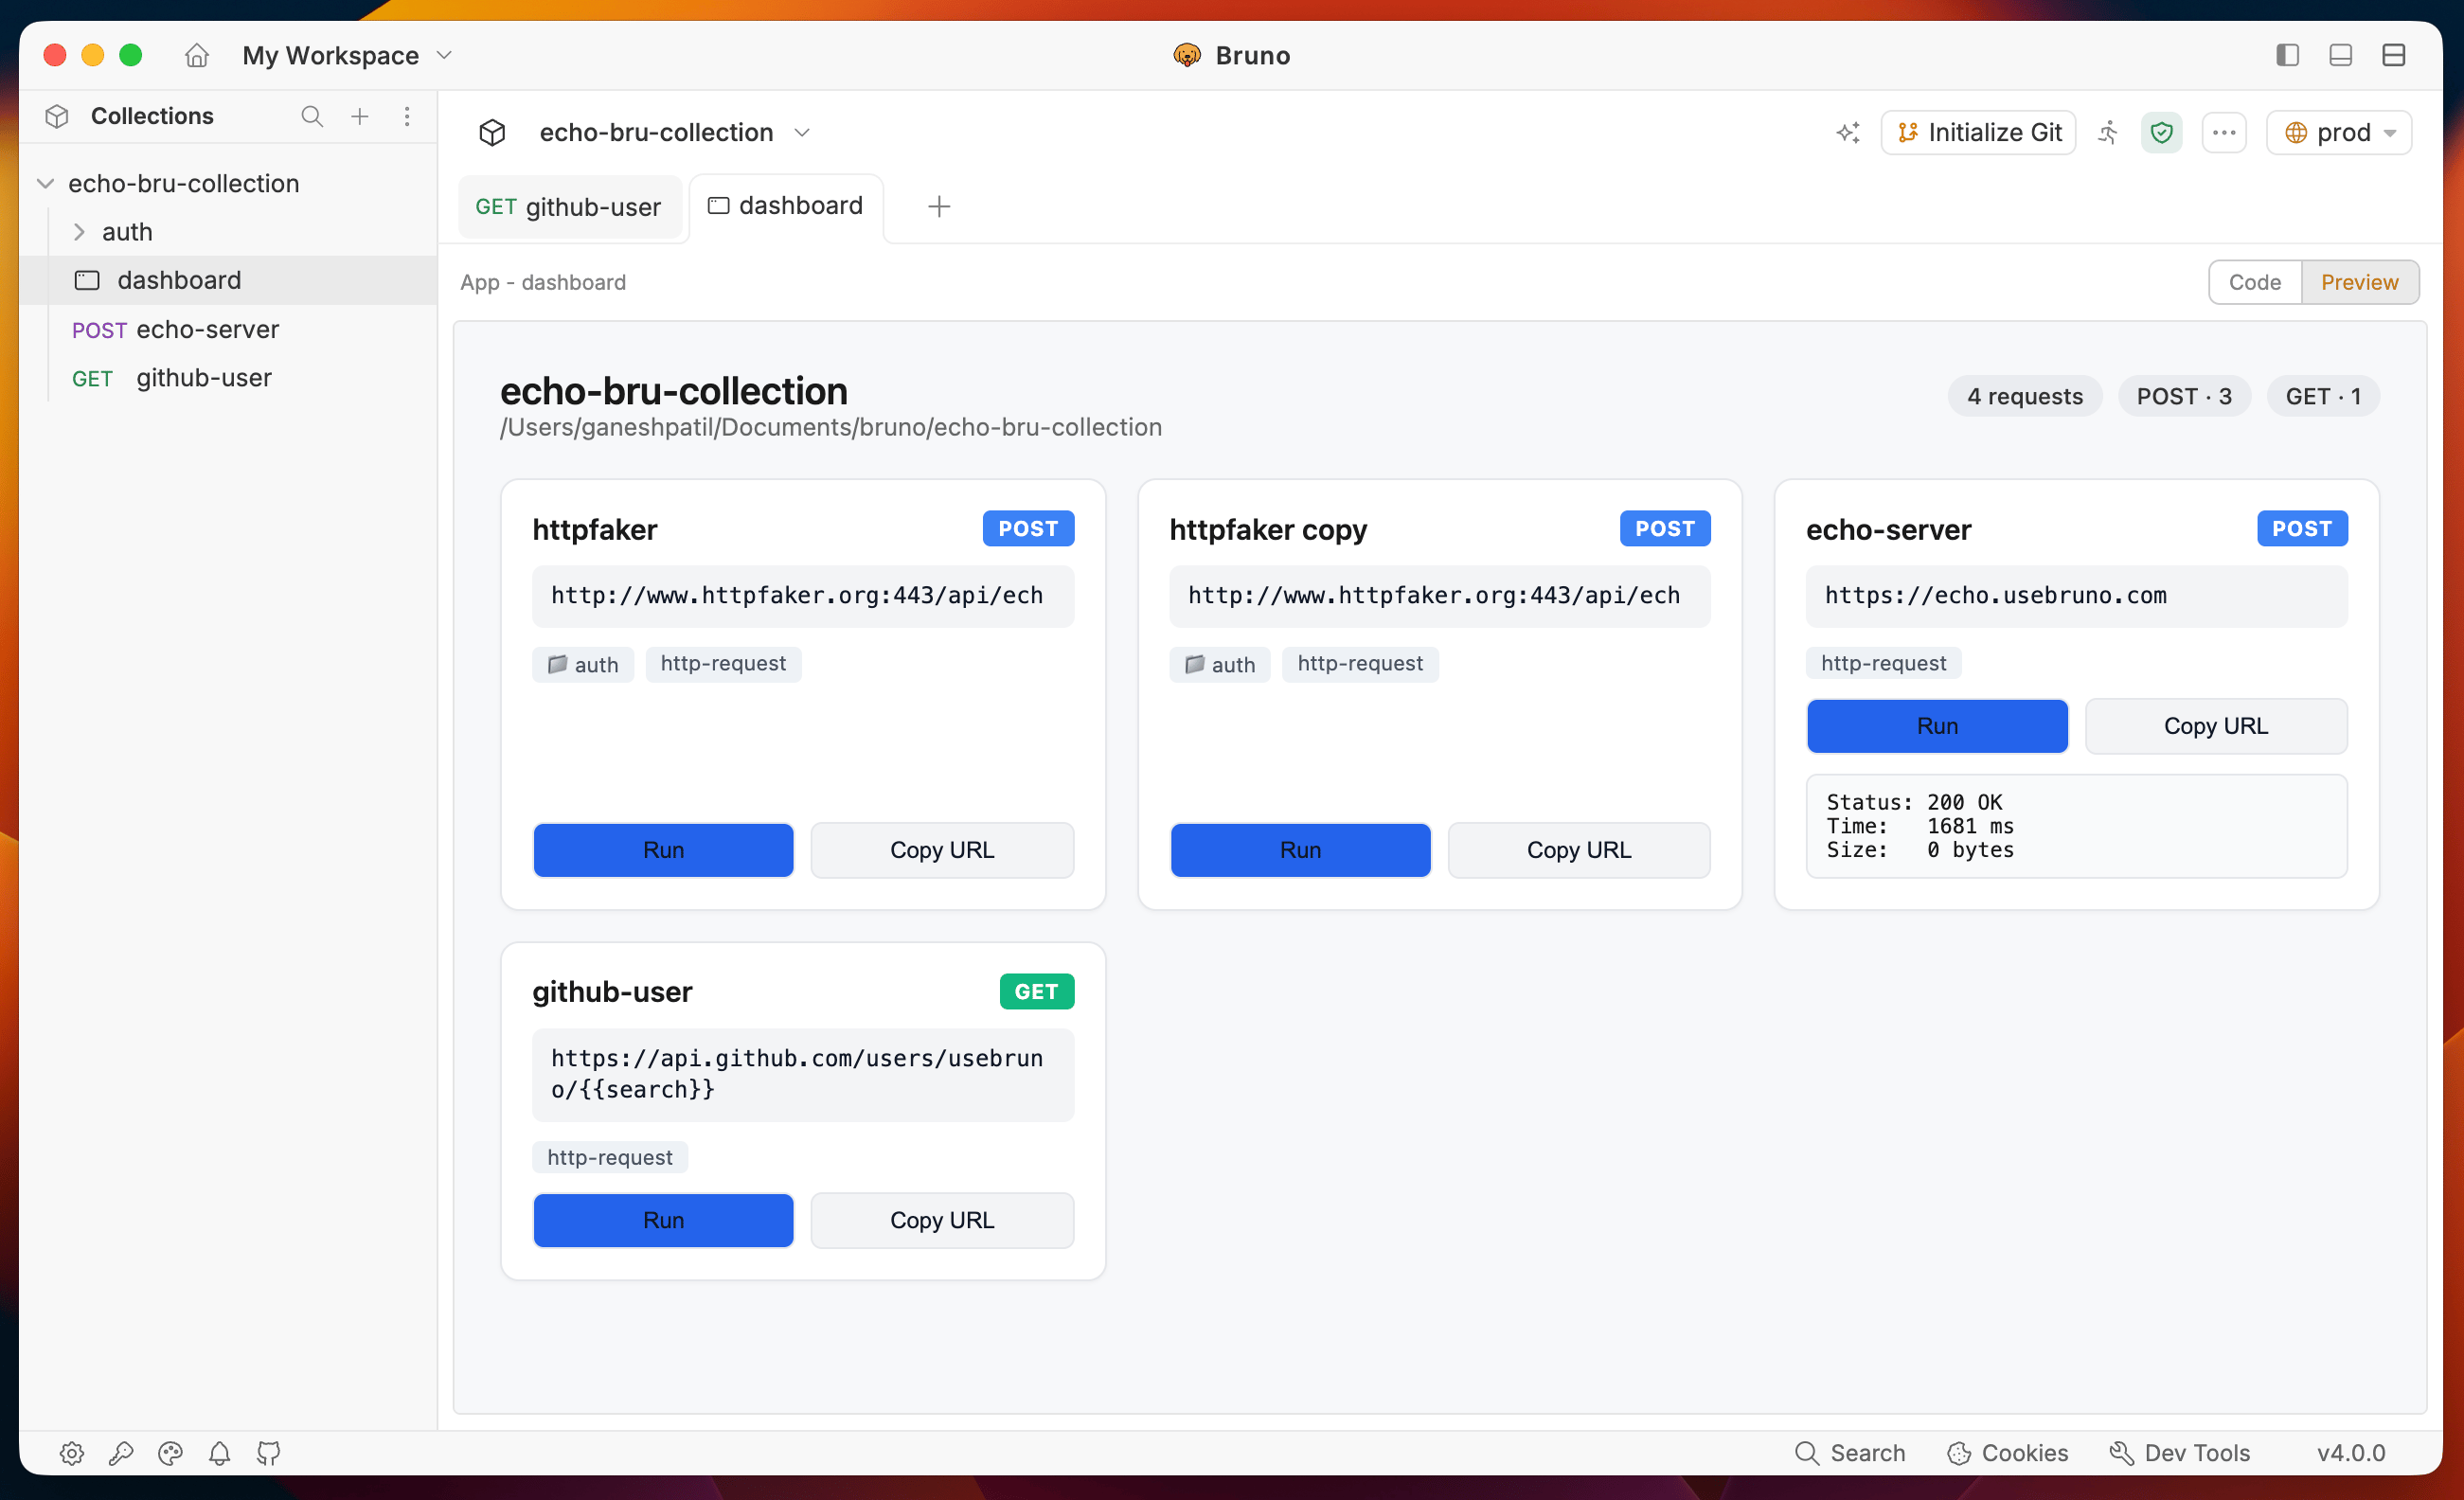The height and width of the screenshot is (1500, 2464).
Task: Open Cookies from the status bar
Action: (2008, 1453)
